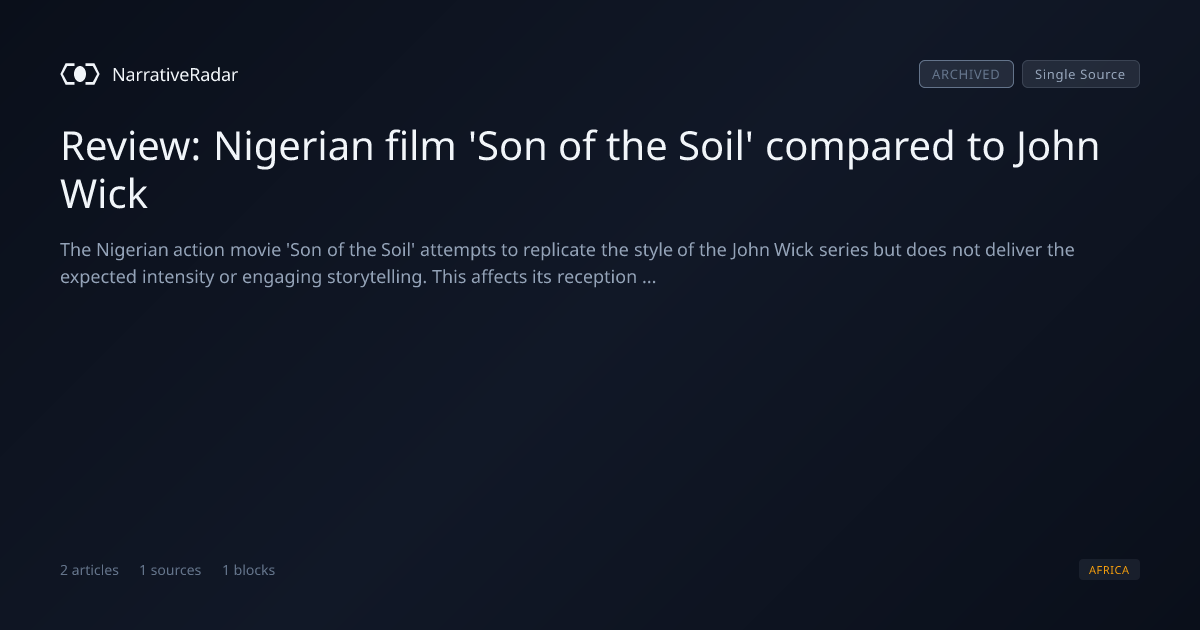1200x630 pixels.
Task: Click 'Nigerian film' in the headline
Action: [333, 146]
